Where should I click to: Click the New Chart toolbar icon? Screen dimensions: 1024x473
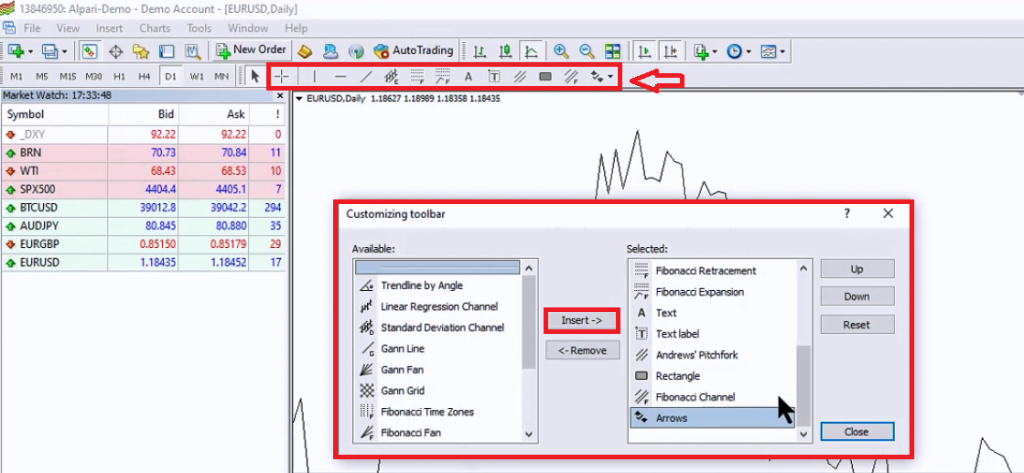16,51
